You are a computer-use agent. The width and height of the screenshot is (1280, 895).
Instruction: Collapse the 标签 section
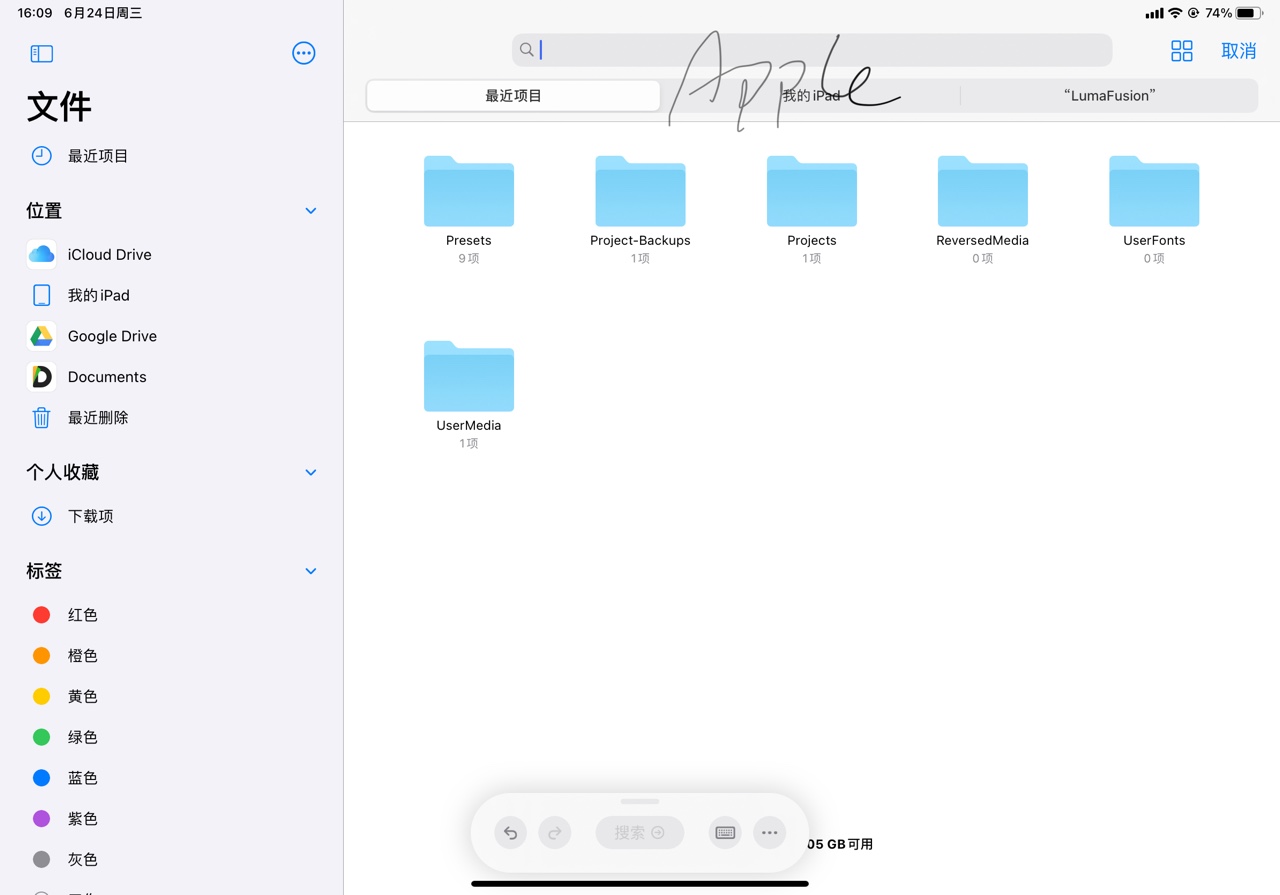[x=310, y=571]
